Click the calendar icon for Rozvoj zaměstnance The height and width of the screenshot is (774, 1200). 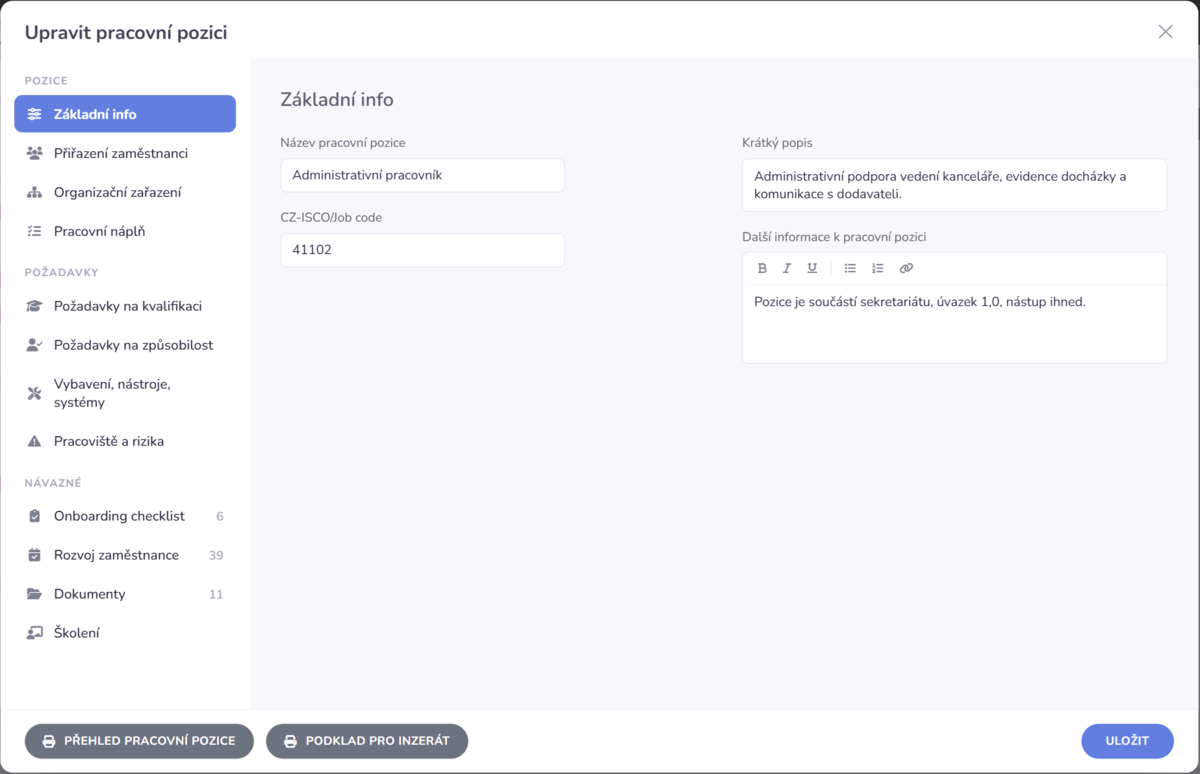35,555
